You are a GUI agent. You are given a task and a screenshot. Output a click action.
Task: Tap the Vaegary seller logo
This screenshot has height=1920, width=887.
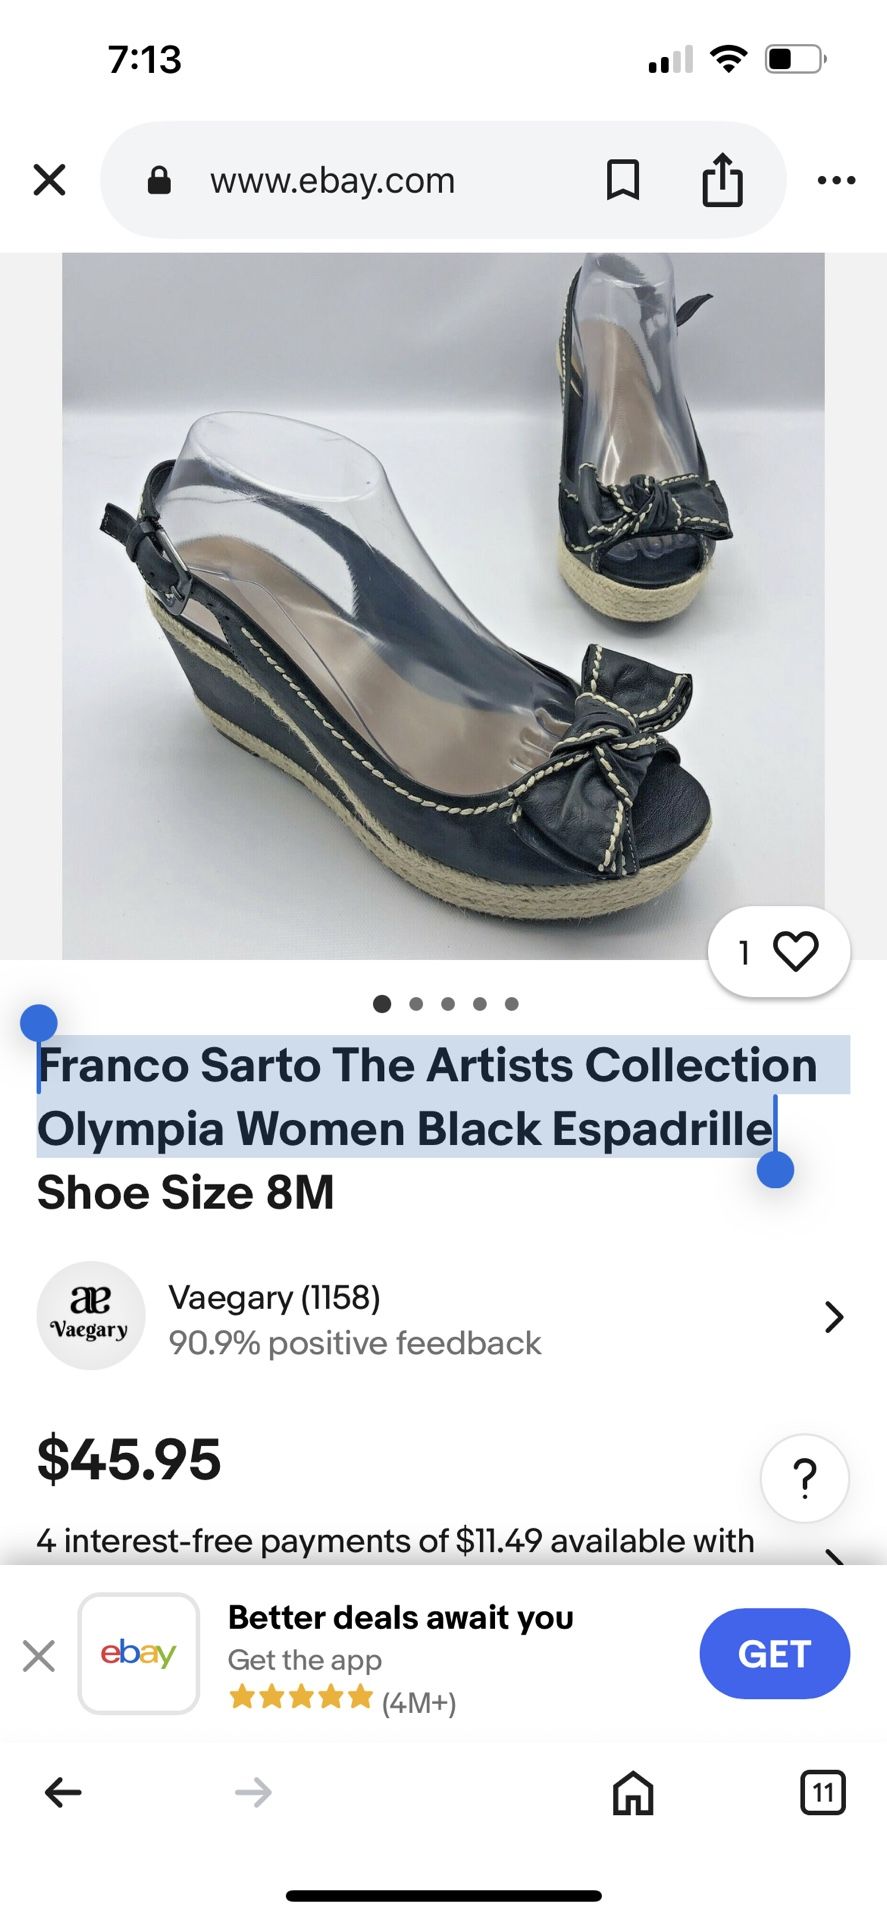(x=90, y=1316)
